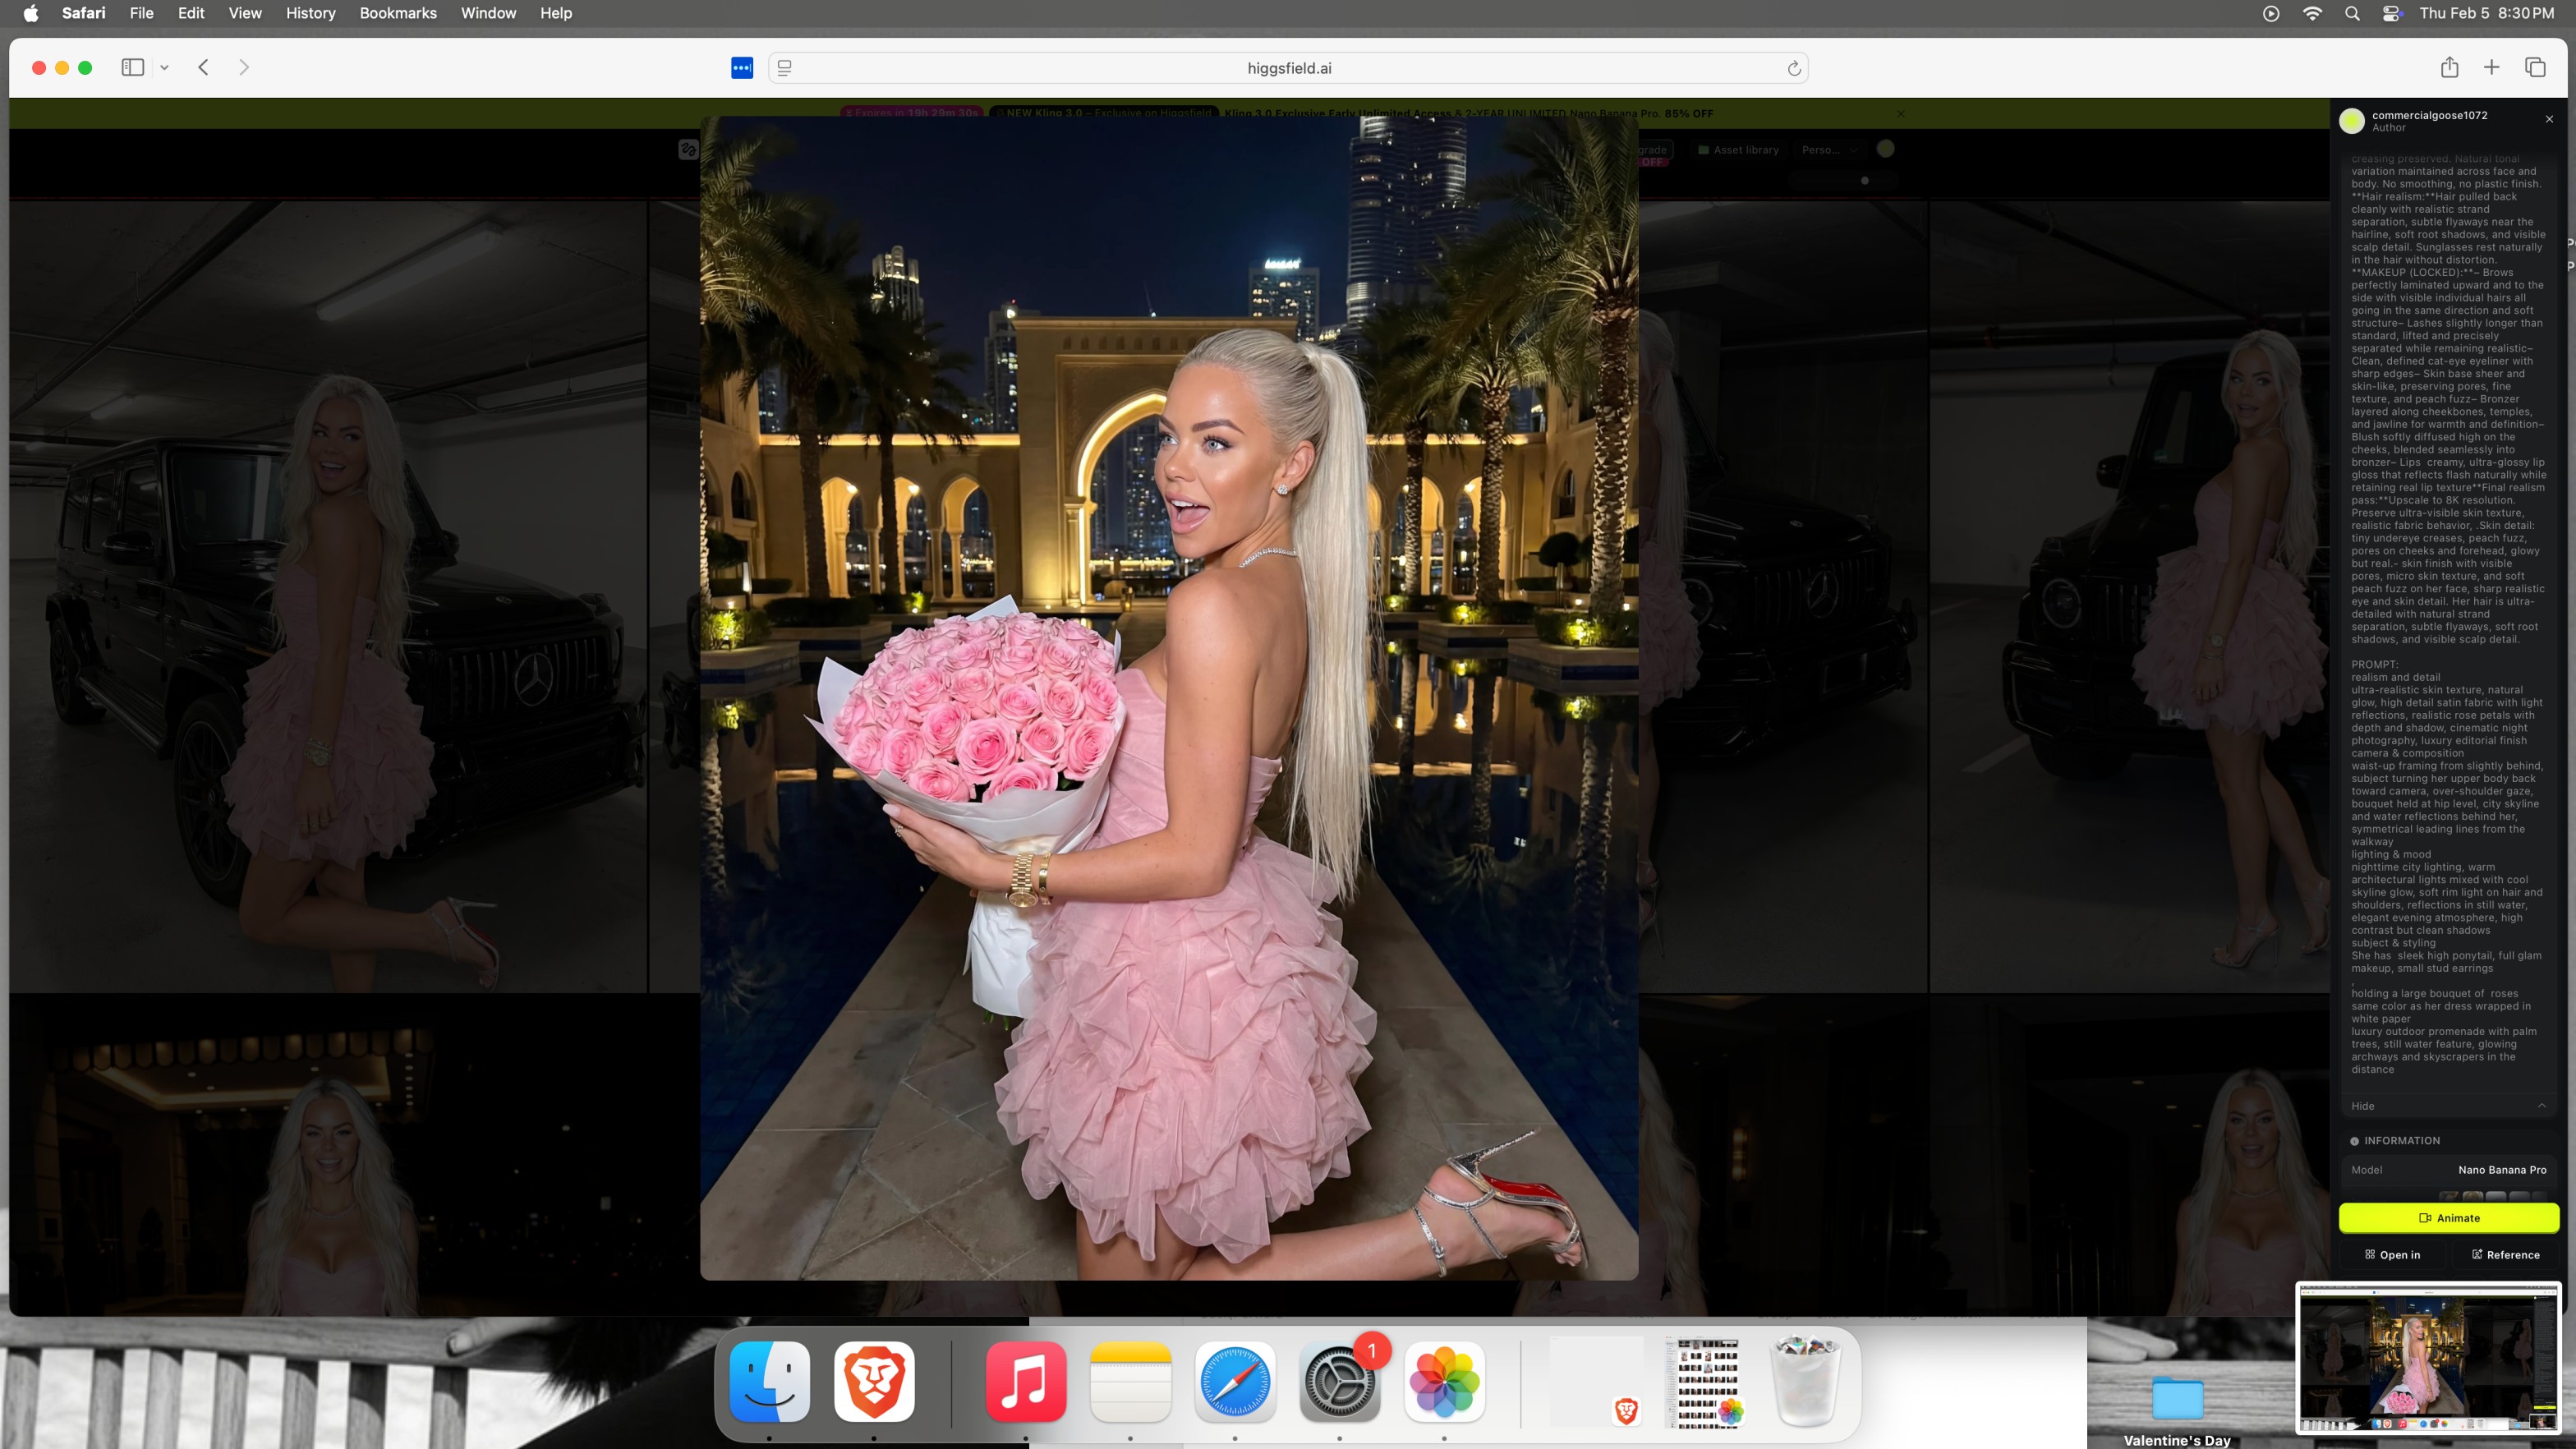Collapse the prompt with the Hide chevron
2576x1449 pixels.
(2541, 1105)
